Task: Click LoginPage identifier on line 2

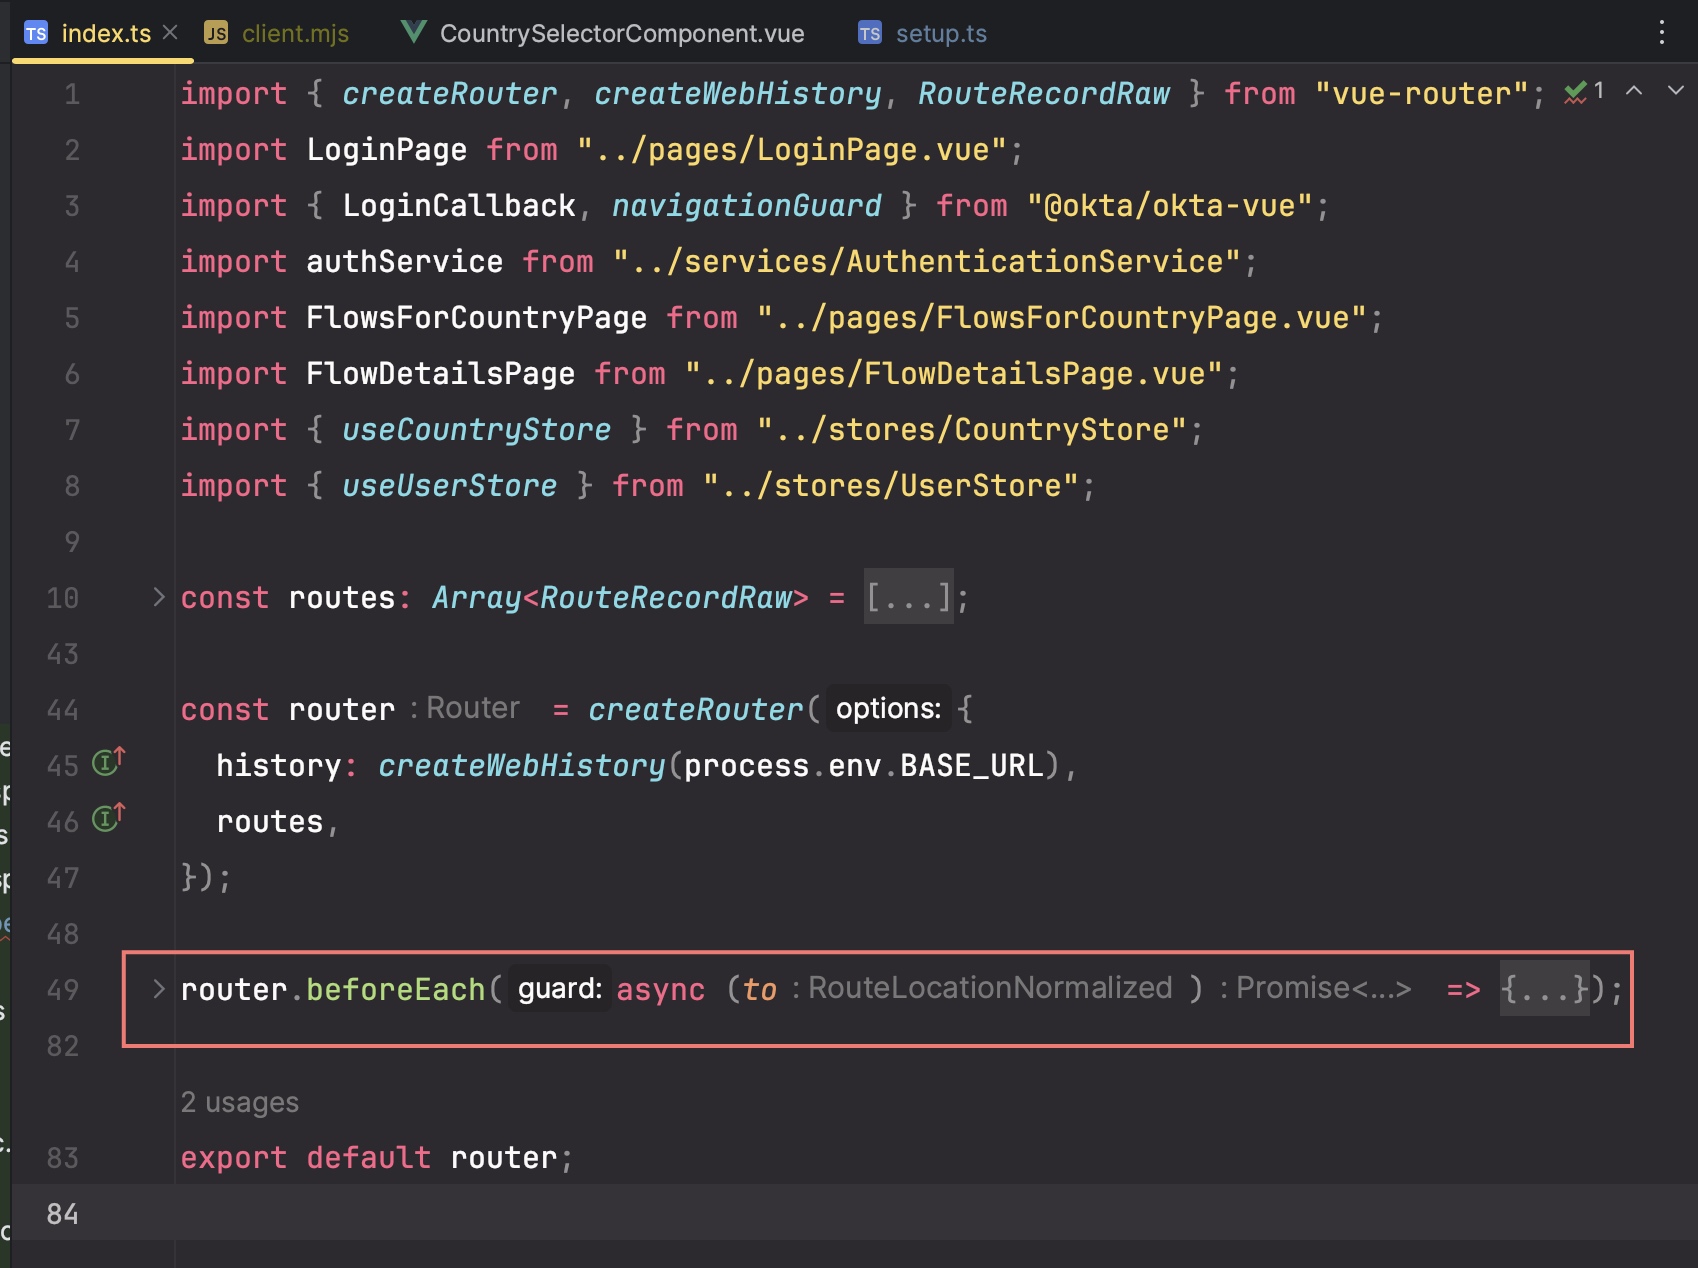Action: click(387, 149)
